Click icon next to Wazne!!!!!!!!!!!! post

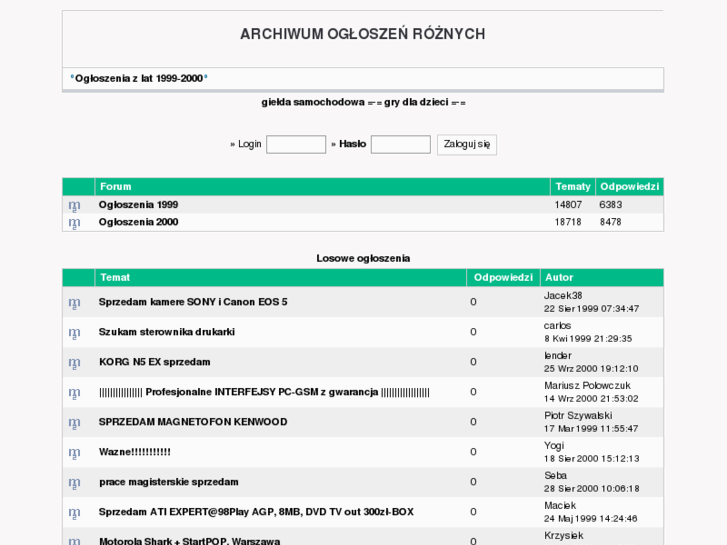pos(74,453)
